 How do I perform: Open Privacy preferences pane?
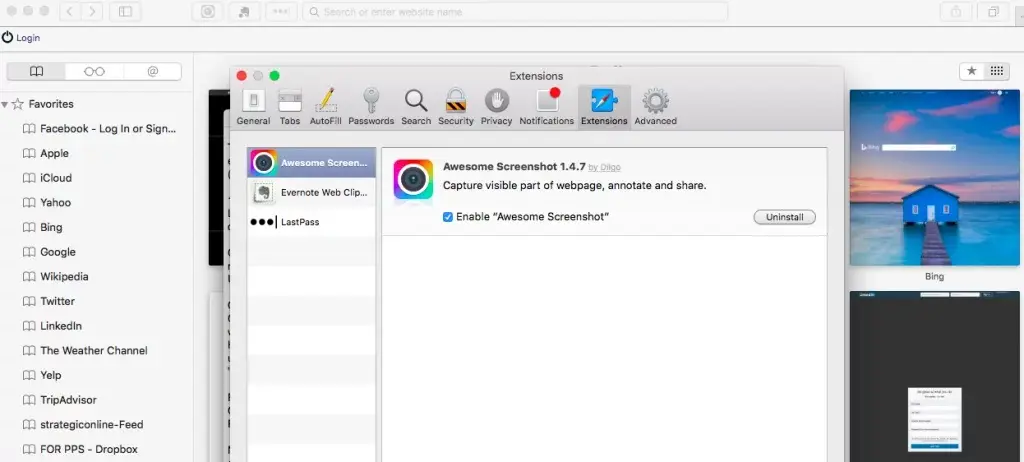tap(496, 107)
